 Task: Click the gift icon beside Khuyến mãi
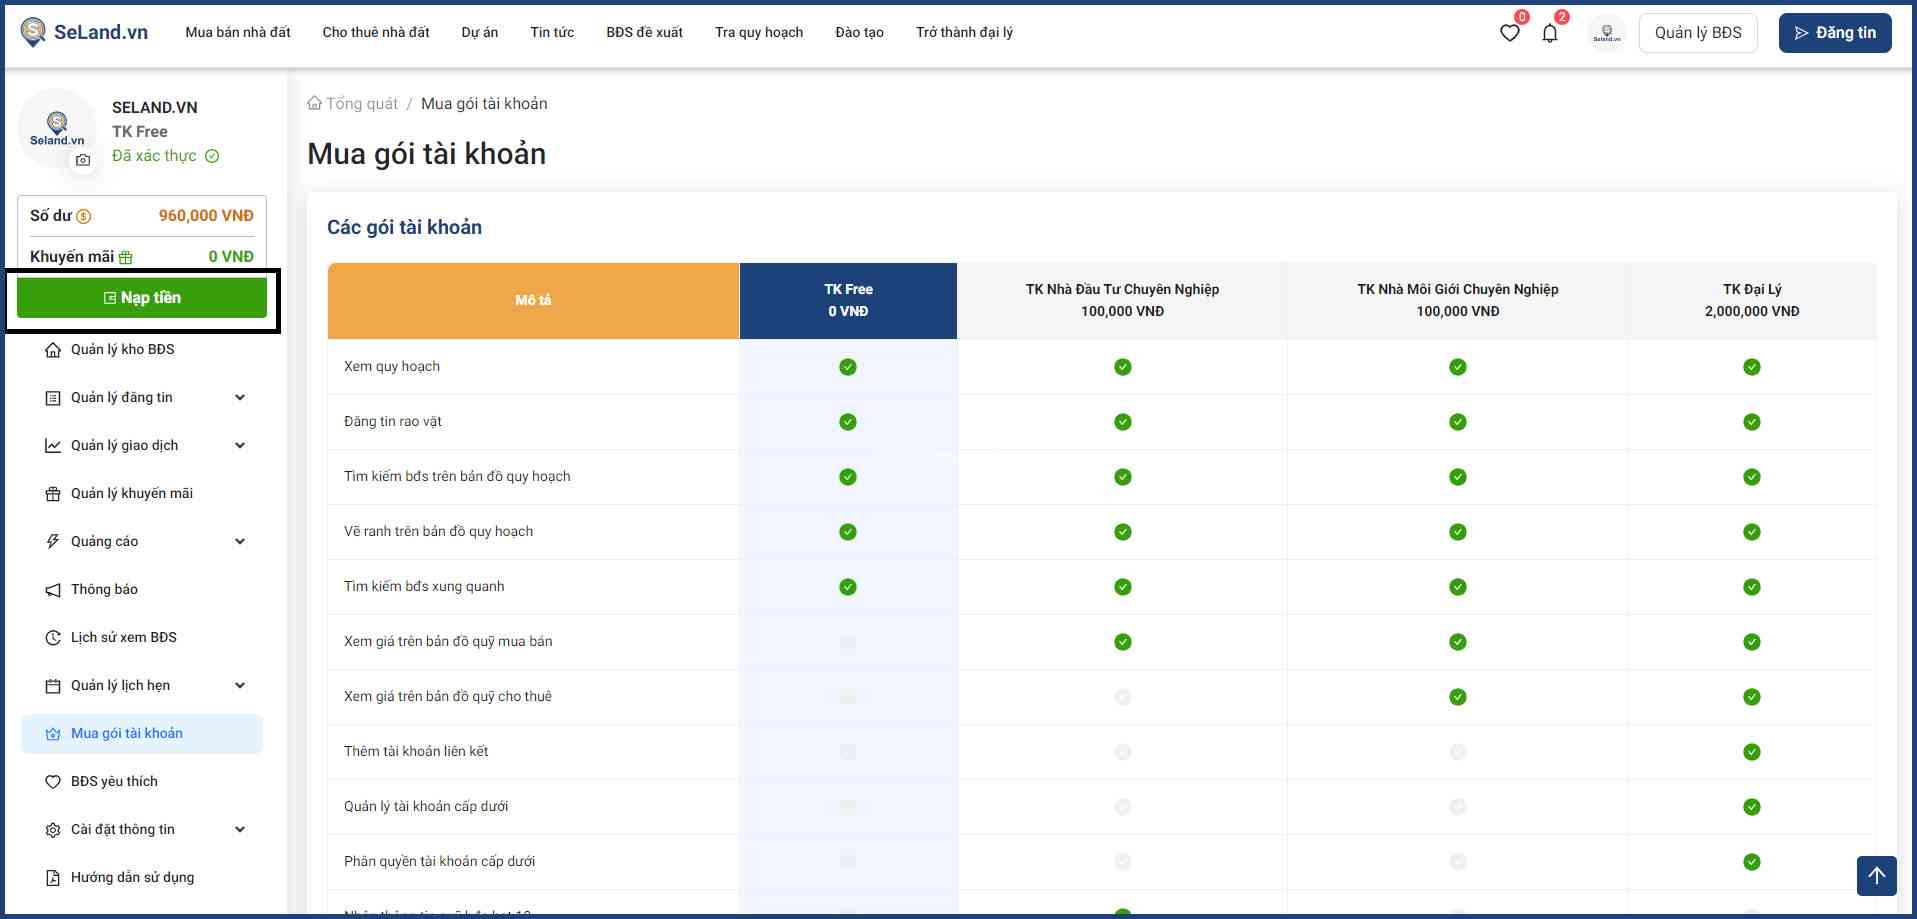pos(126,257)
